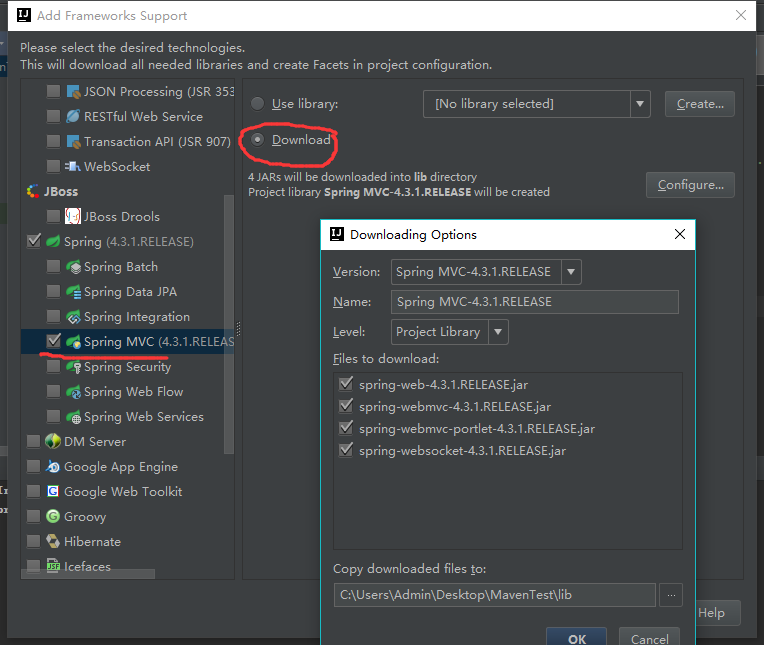Tick the RESTful Web Service checkbox
Image resolution: width=764 pixels, height=645 pixels.
(x=53, y=116)
